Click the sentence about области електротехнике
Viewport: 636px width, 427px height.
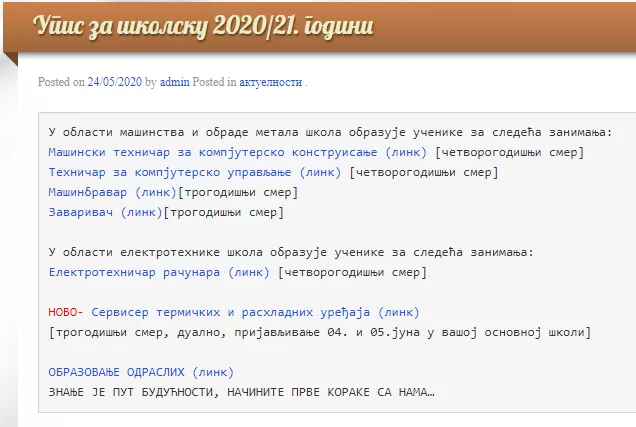pyautogui.click(x=291, y=252)
